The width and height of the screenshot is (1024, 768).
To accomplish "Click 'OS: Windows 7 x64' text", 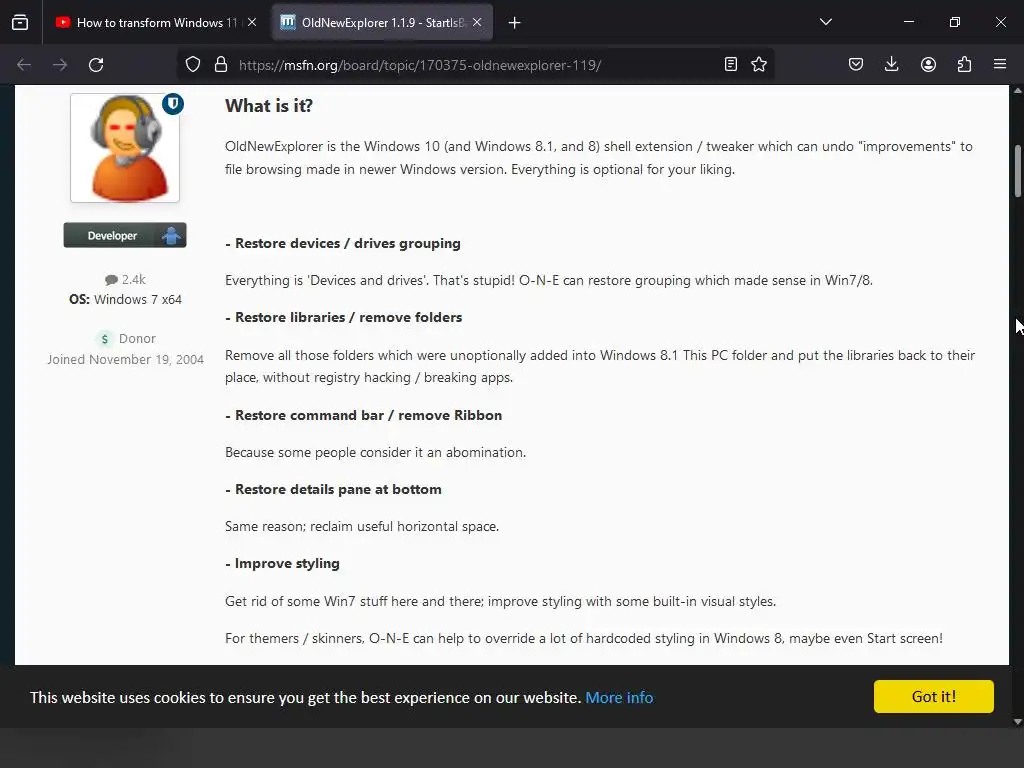I will (125, 300).
